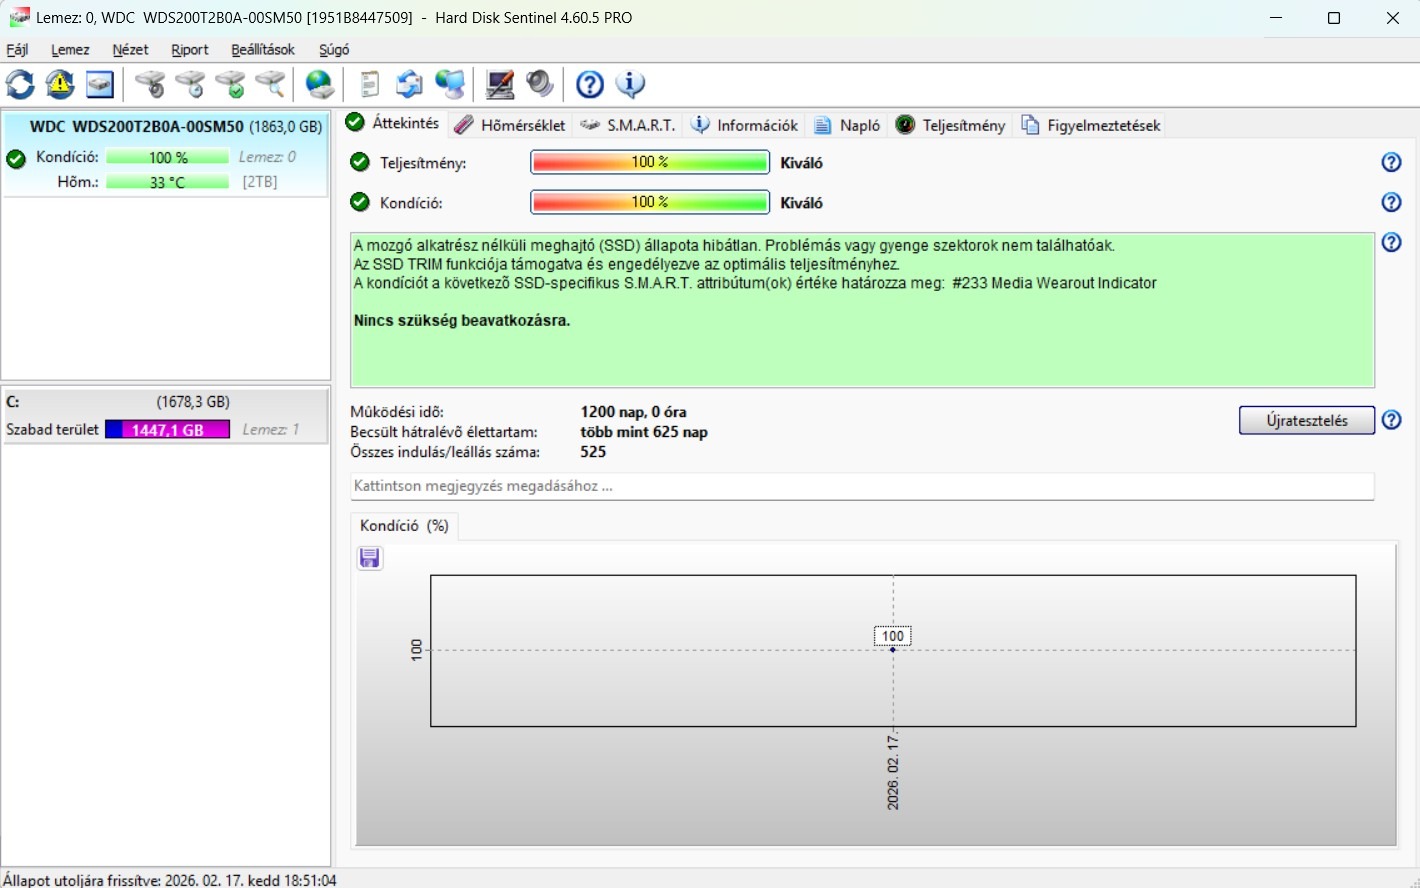
Task: Open the Beállítások menu
Action: 263,49
